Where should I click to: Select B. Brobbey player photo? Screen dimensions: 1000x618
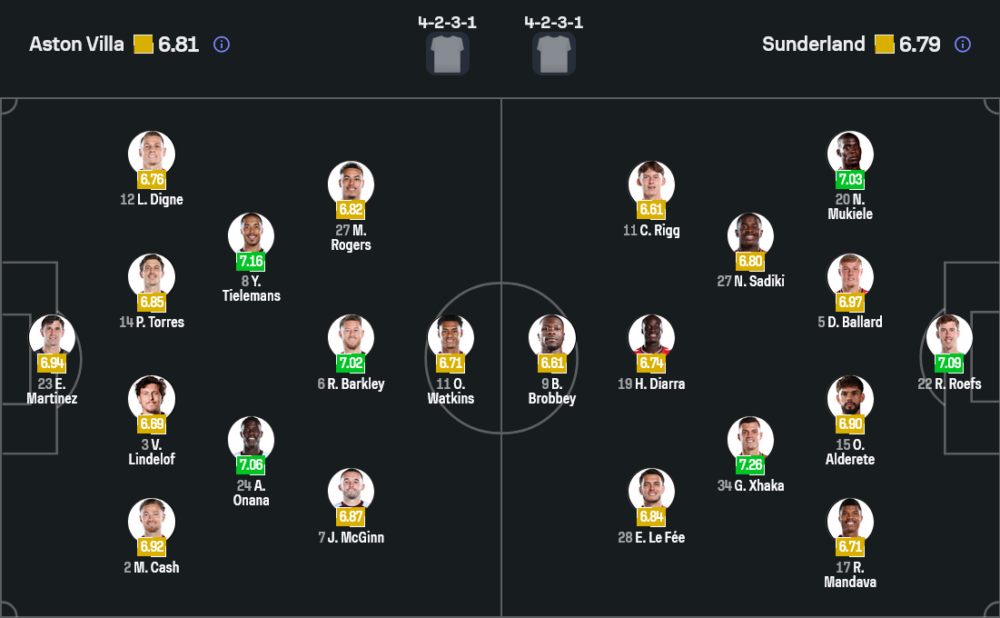(552, 337)
